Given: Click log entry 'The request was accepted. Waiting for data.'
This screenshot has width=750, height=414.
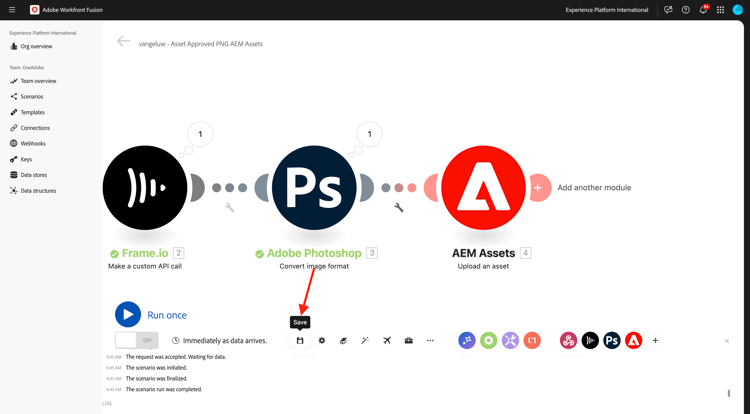Looking at the screenshot, I should (x=176, y=357).
